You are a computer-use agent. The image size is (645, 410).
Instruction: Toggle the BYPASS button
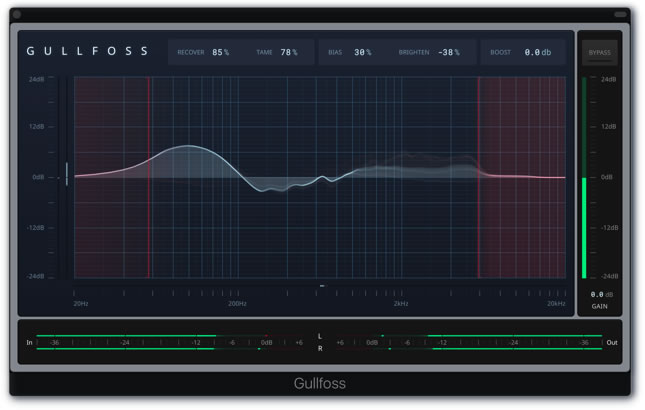[599, 53]
